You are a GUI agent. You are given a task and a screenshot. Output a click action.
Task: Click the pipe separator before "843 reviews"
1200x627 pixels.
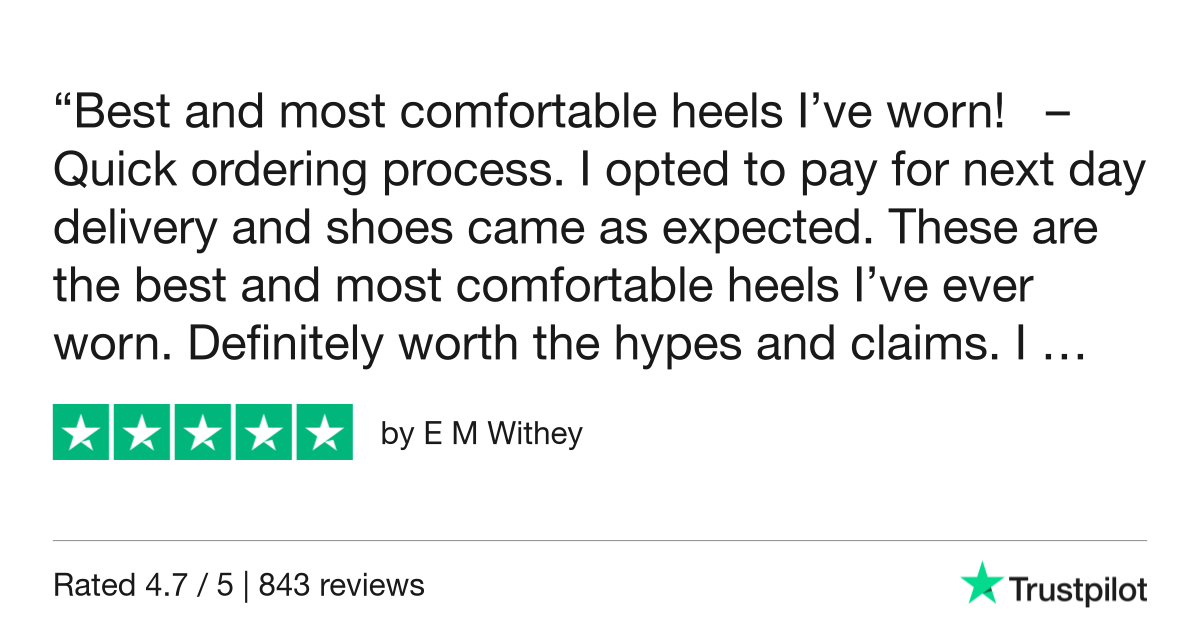tap(246, 585)
